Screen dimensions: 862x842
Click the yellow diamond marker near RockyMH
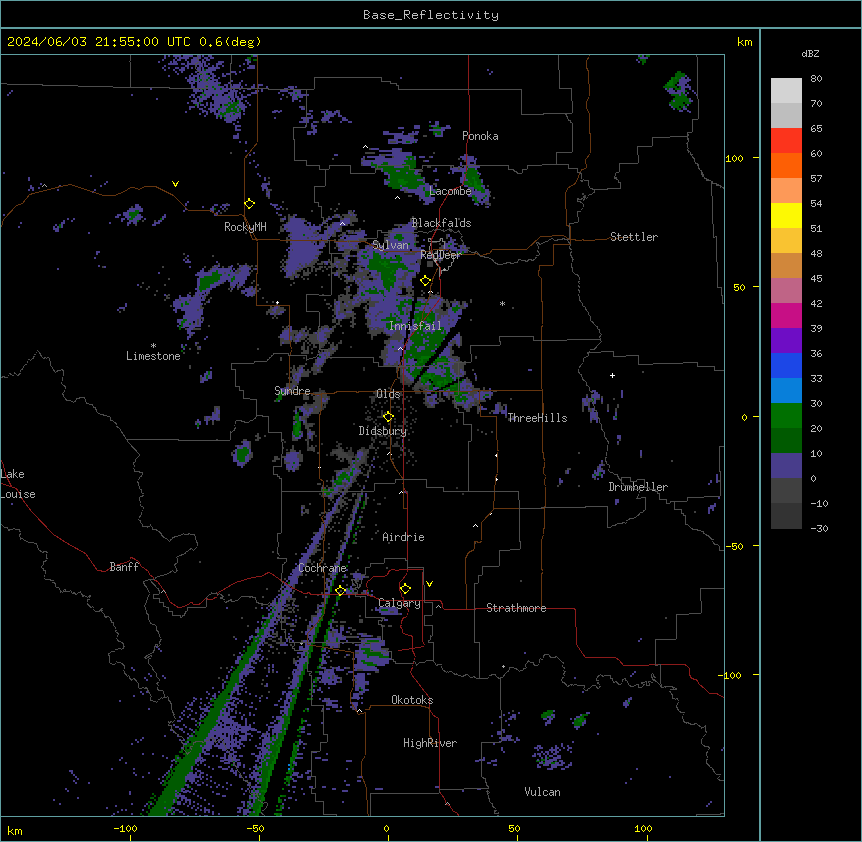(x=249, y=204)
